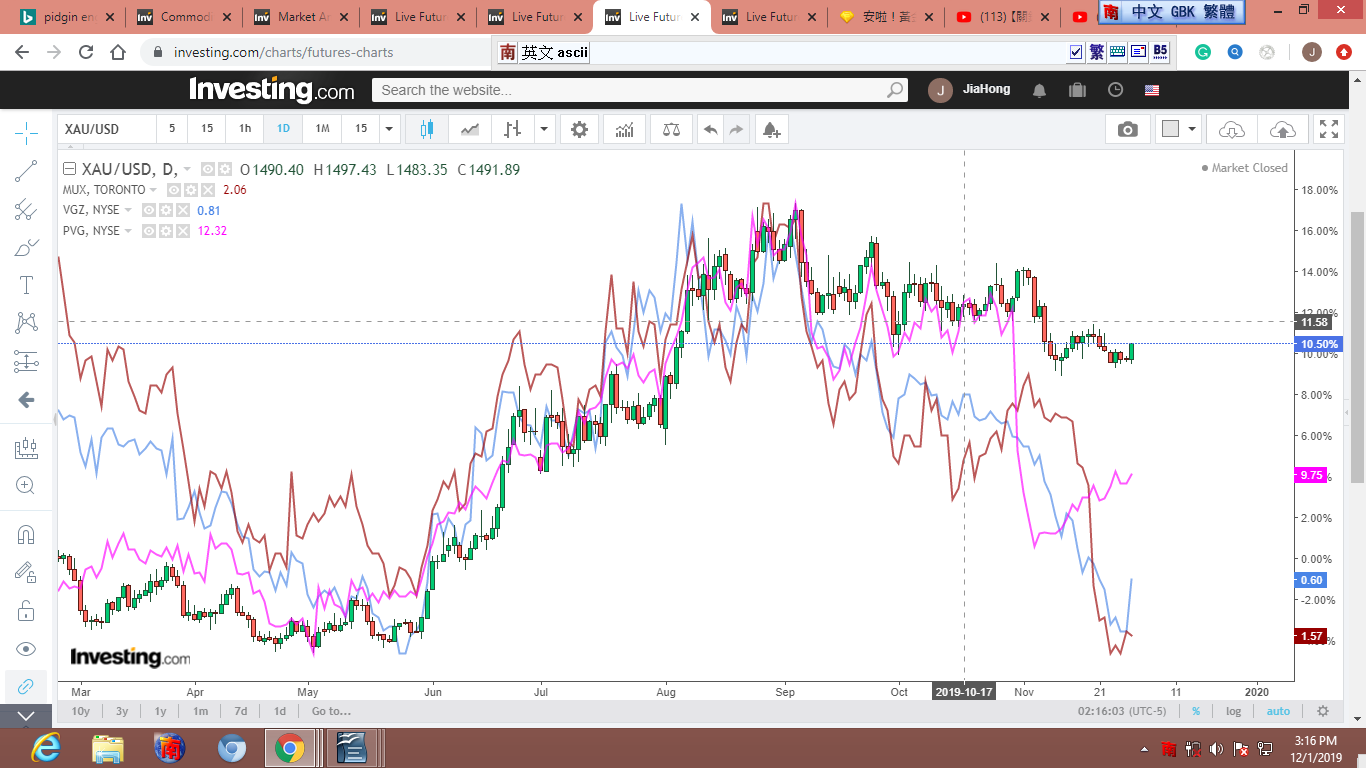1366x768 pixels.
Task: Open the indicators chart icon
Action: 624,129
